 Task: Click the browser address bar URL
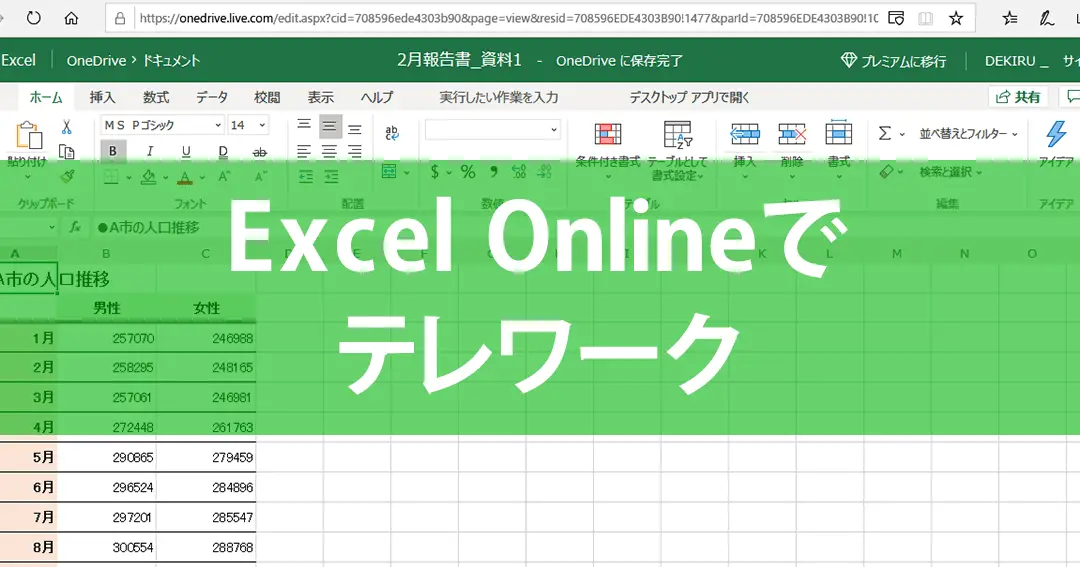[x=508, y=18]
